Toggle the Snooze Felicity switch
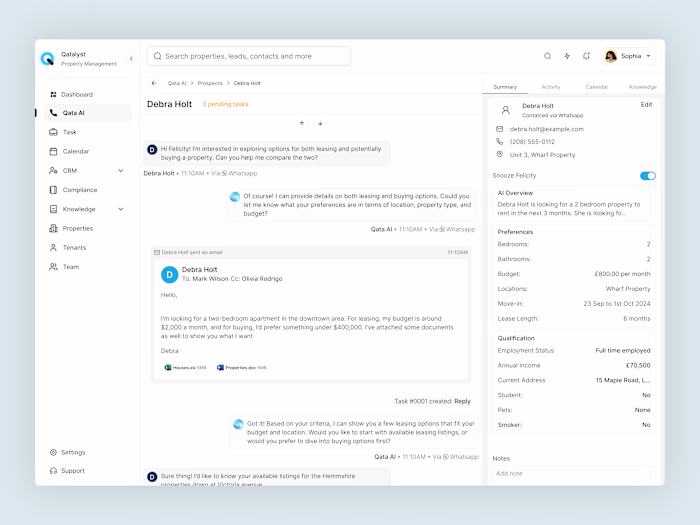700x525 pixels. coord(647,176)
